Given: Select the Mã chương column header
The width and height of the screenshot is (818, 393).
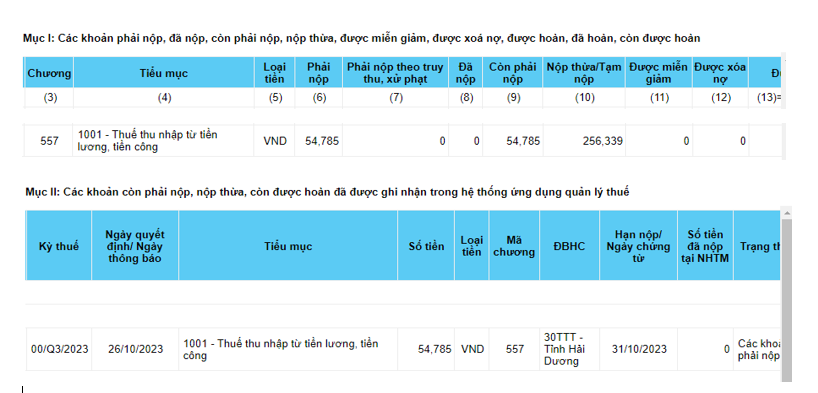Looking at the screenshot, I should [514, 246].
